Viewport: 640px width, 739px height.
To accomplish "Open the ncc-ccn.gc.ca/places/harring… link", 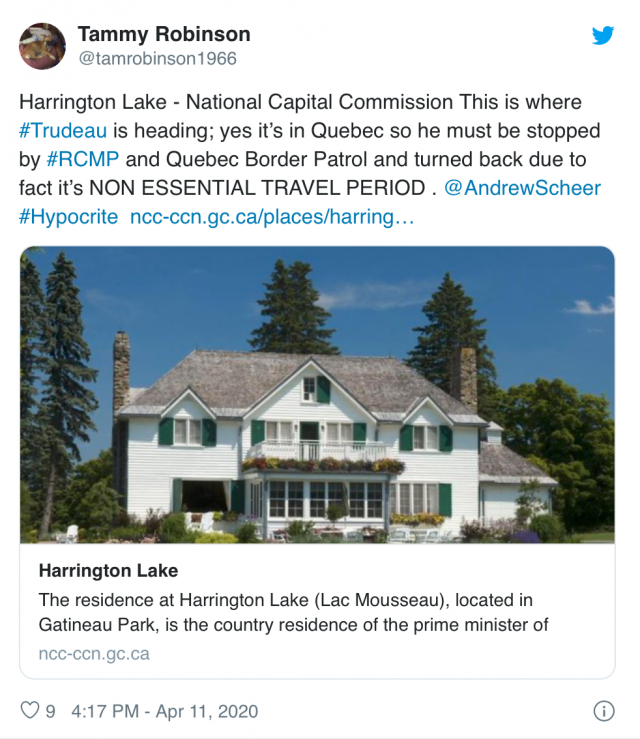I will point(272,217).
